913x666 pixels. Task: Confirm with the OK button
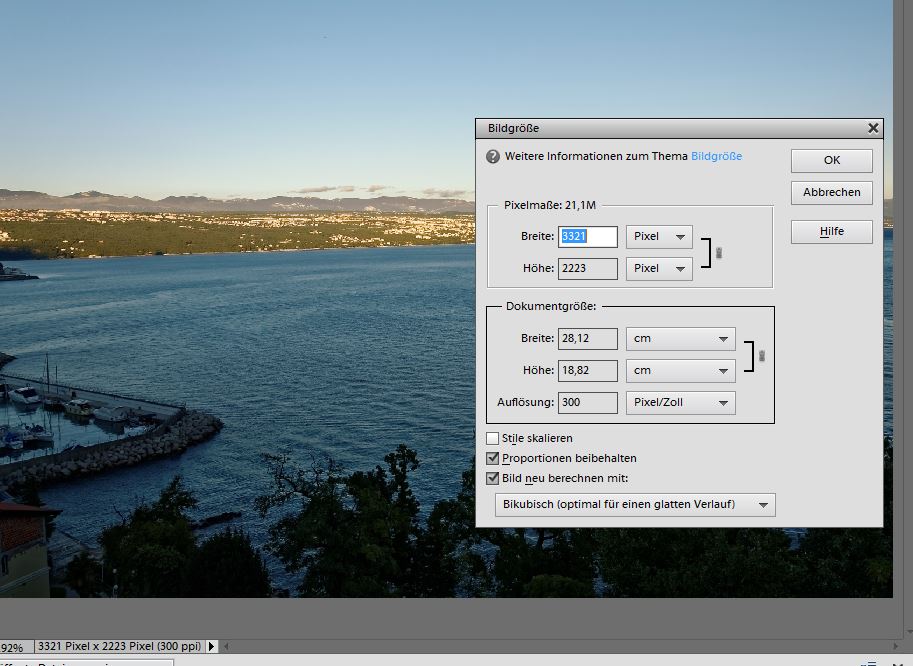pos(831,160)
